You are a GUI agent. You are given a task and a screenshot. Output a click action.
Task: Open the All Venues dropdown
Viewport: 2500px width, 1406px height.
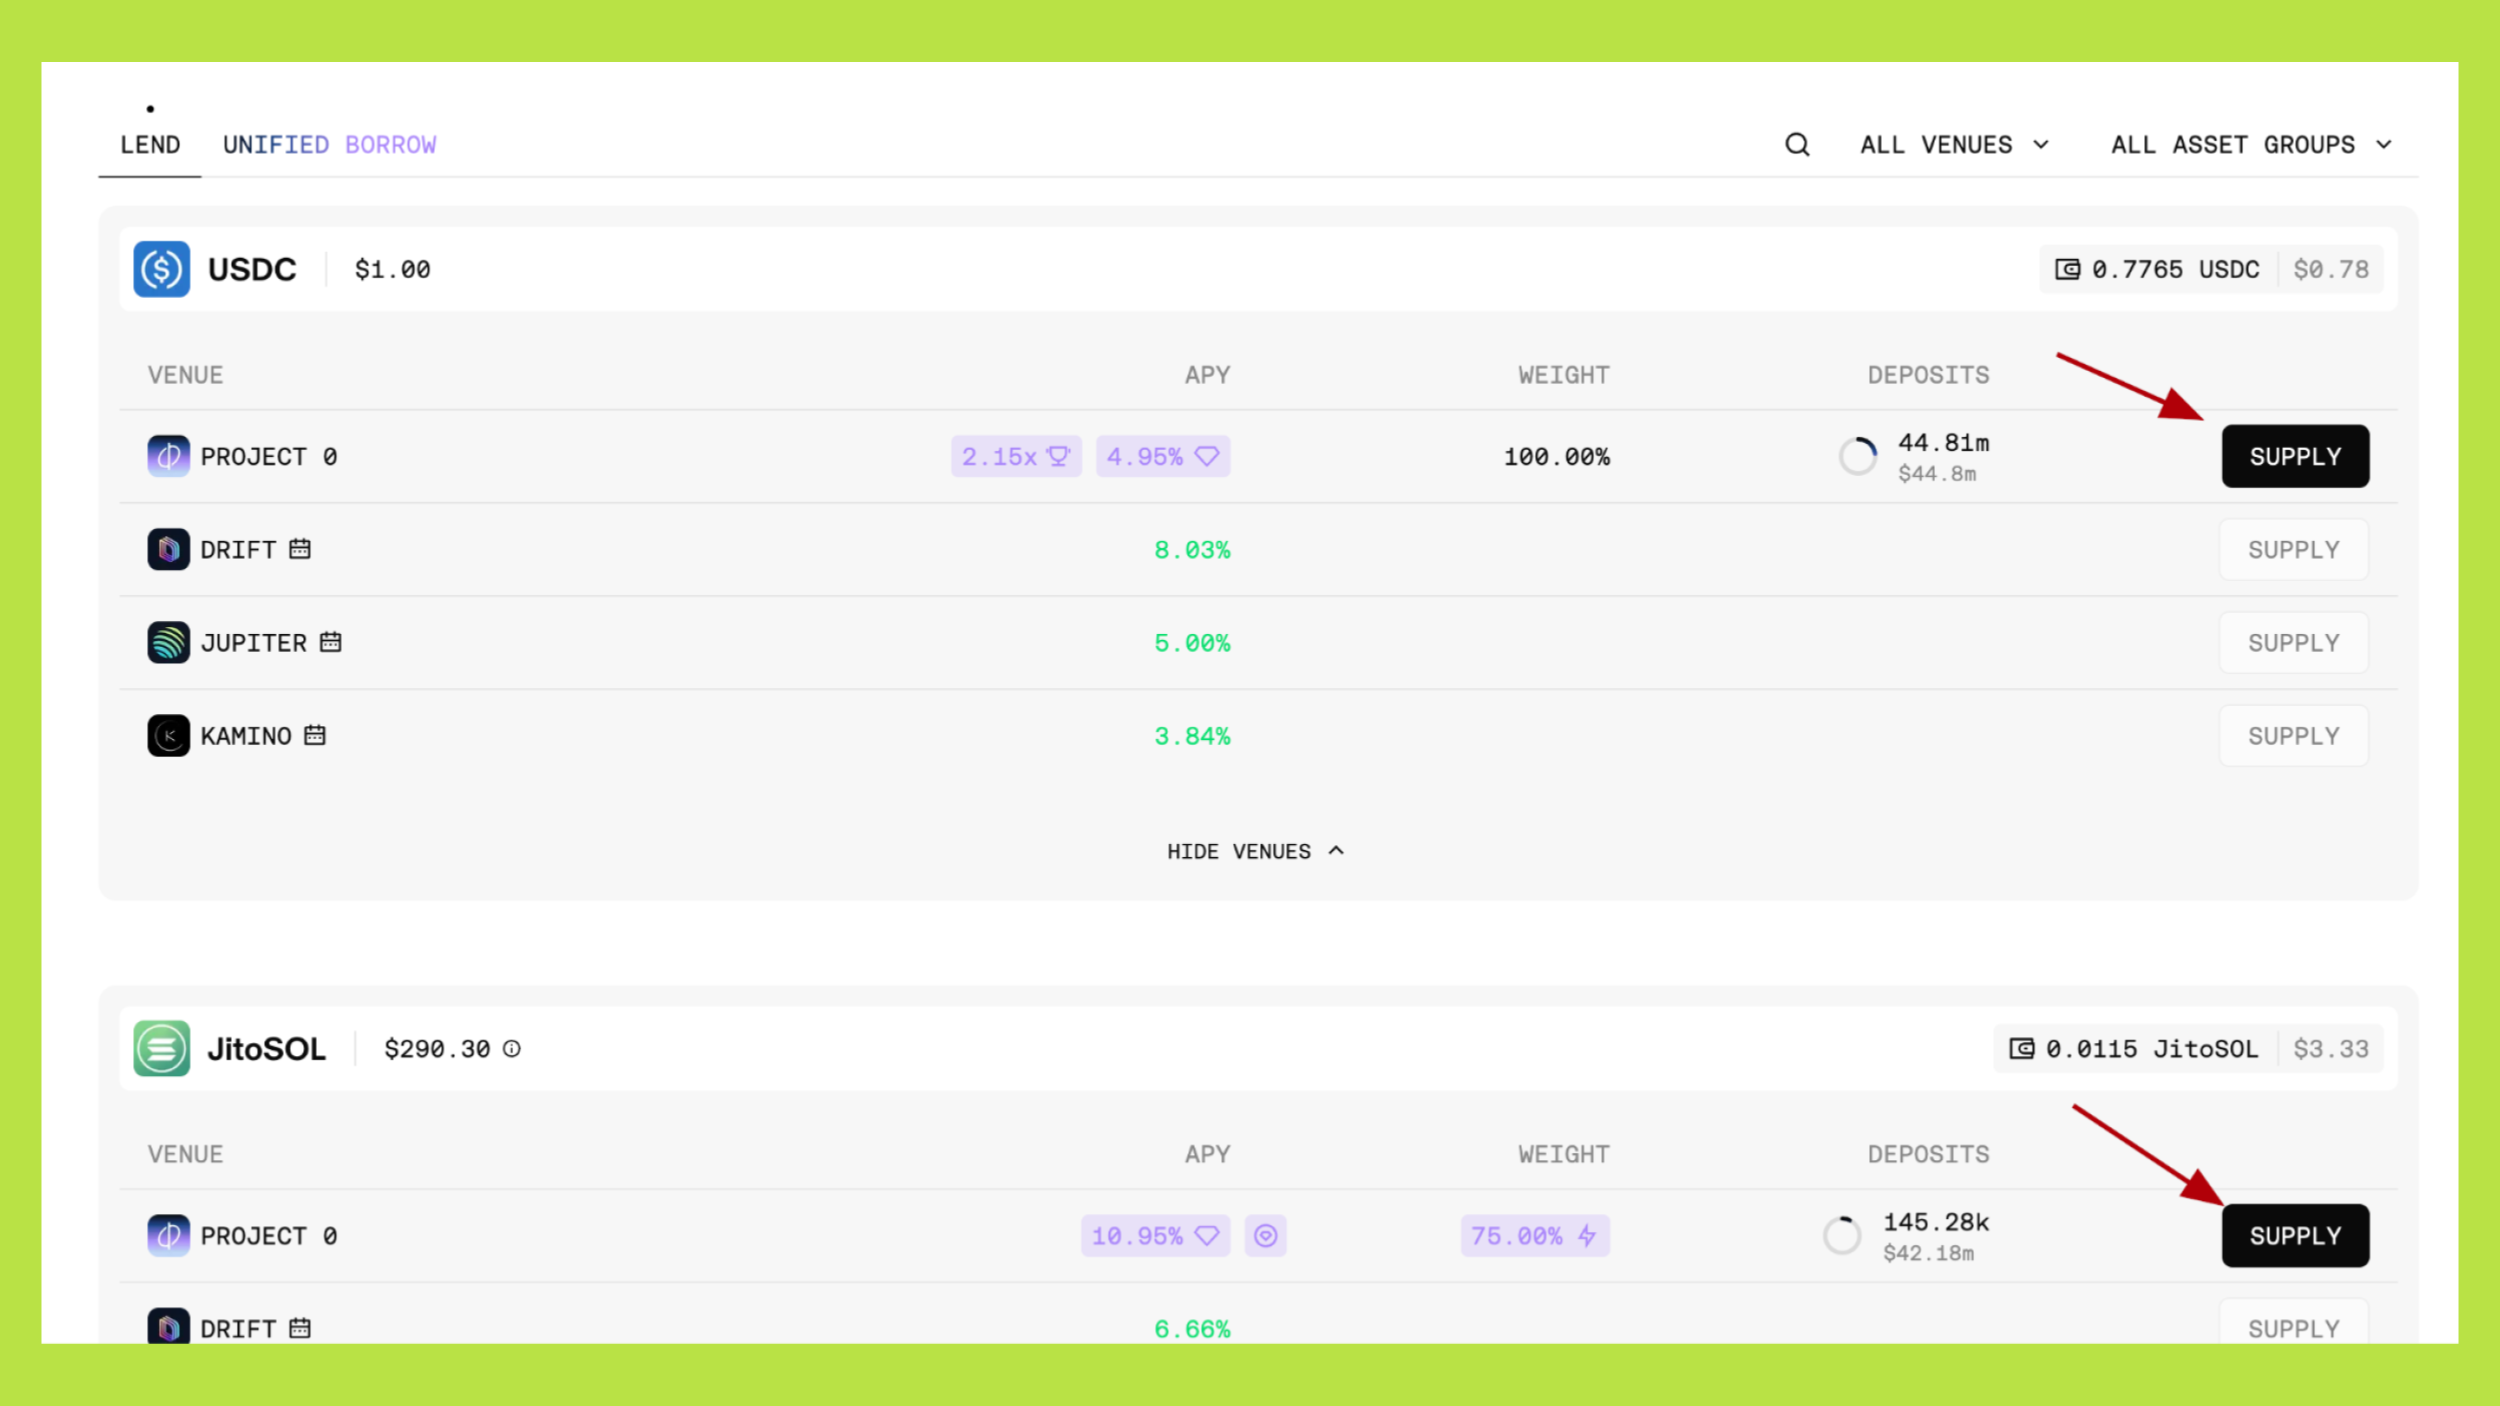(x=1954, y=145)
